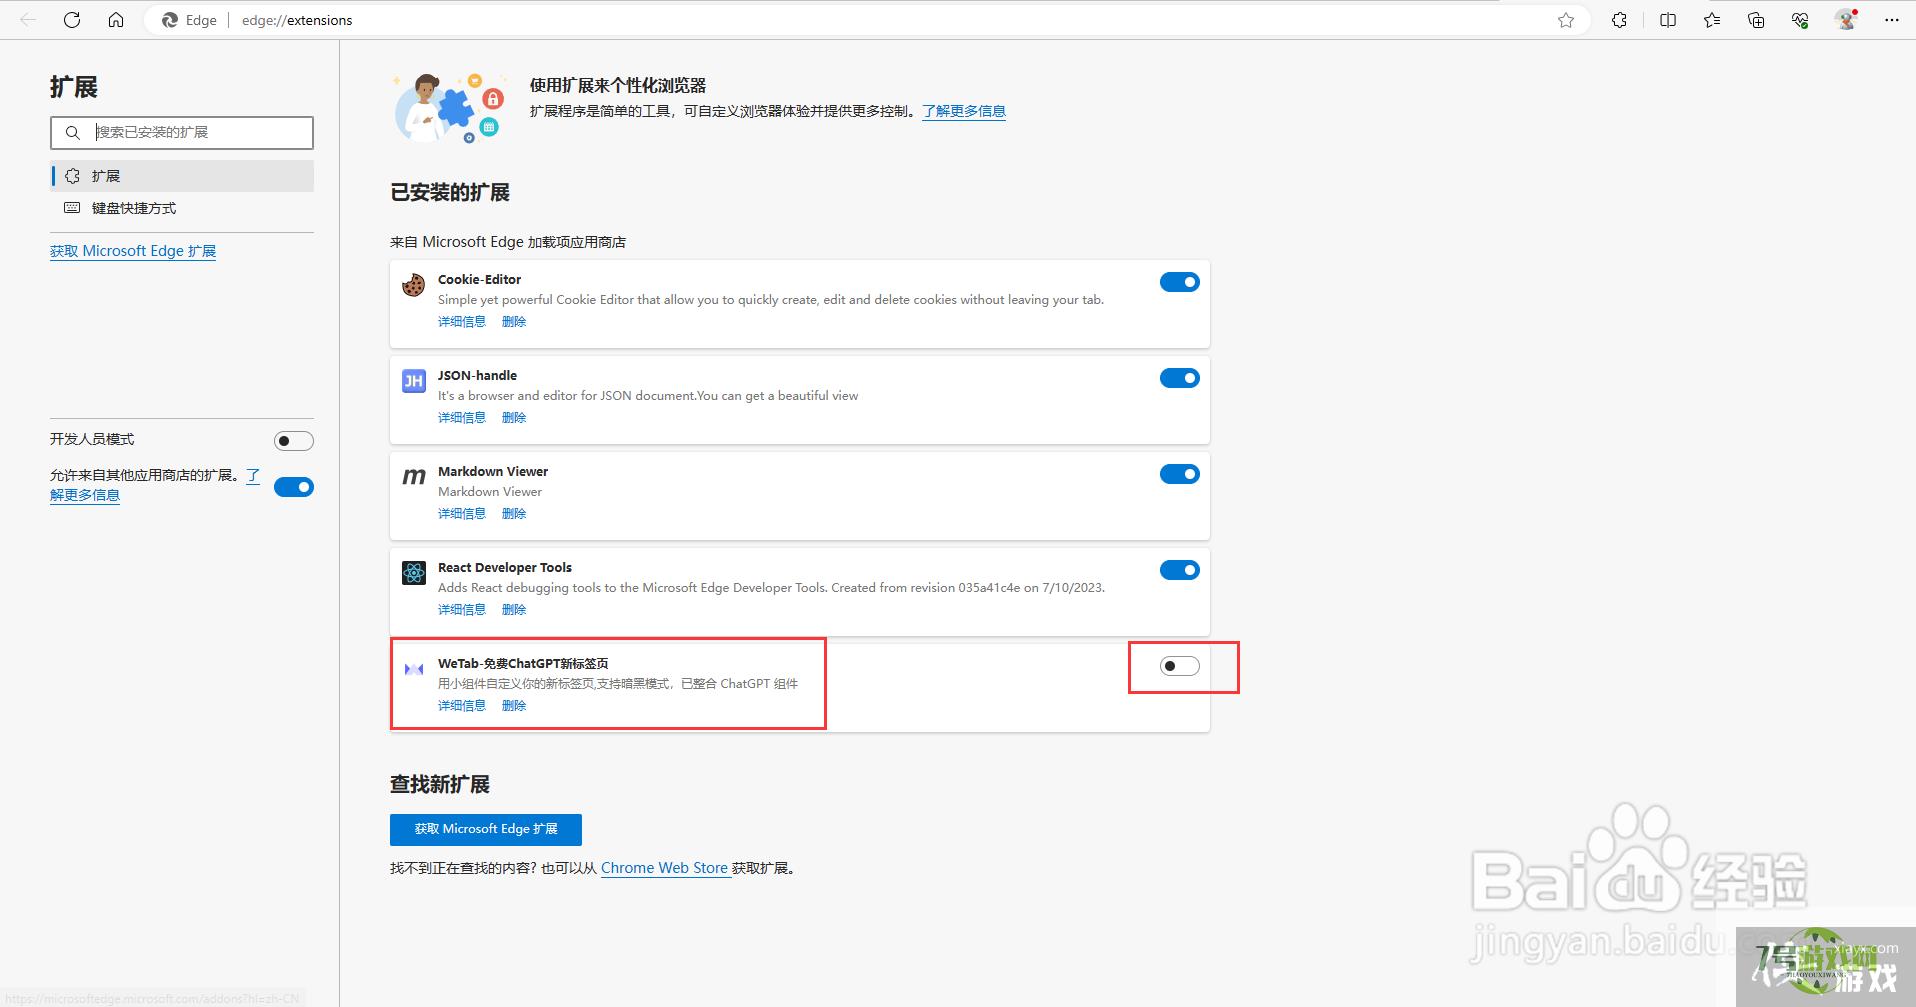
Task: Click the 已安装的扩展 heading
Action: click(450, 192)
